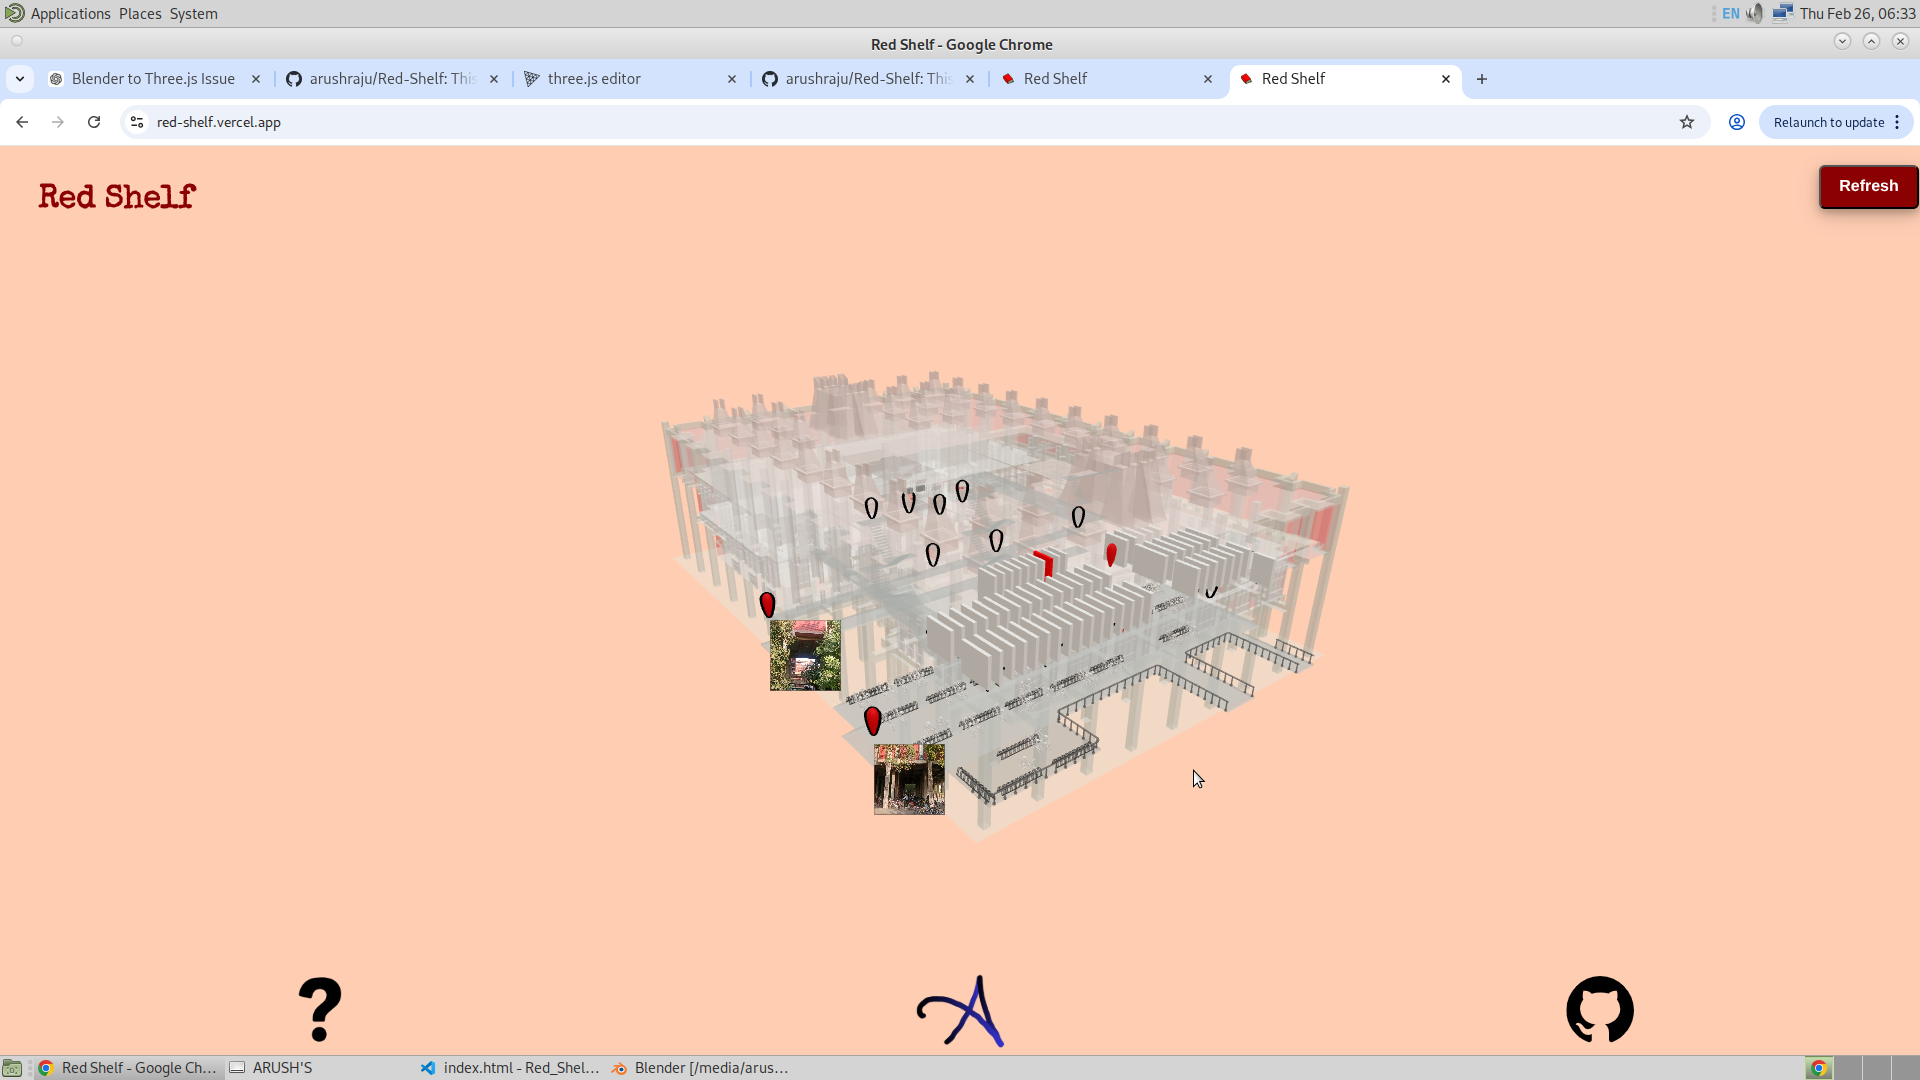Open the new tab plus button
The width and height of the screenshot is (1920, 1080).
1481,78
